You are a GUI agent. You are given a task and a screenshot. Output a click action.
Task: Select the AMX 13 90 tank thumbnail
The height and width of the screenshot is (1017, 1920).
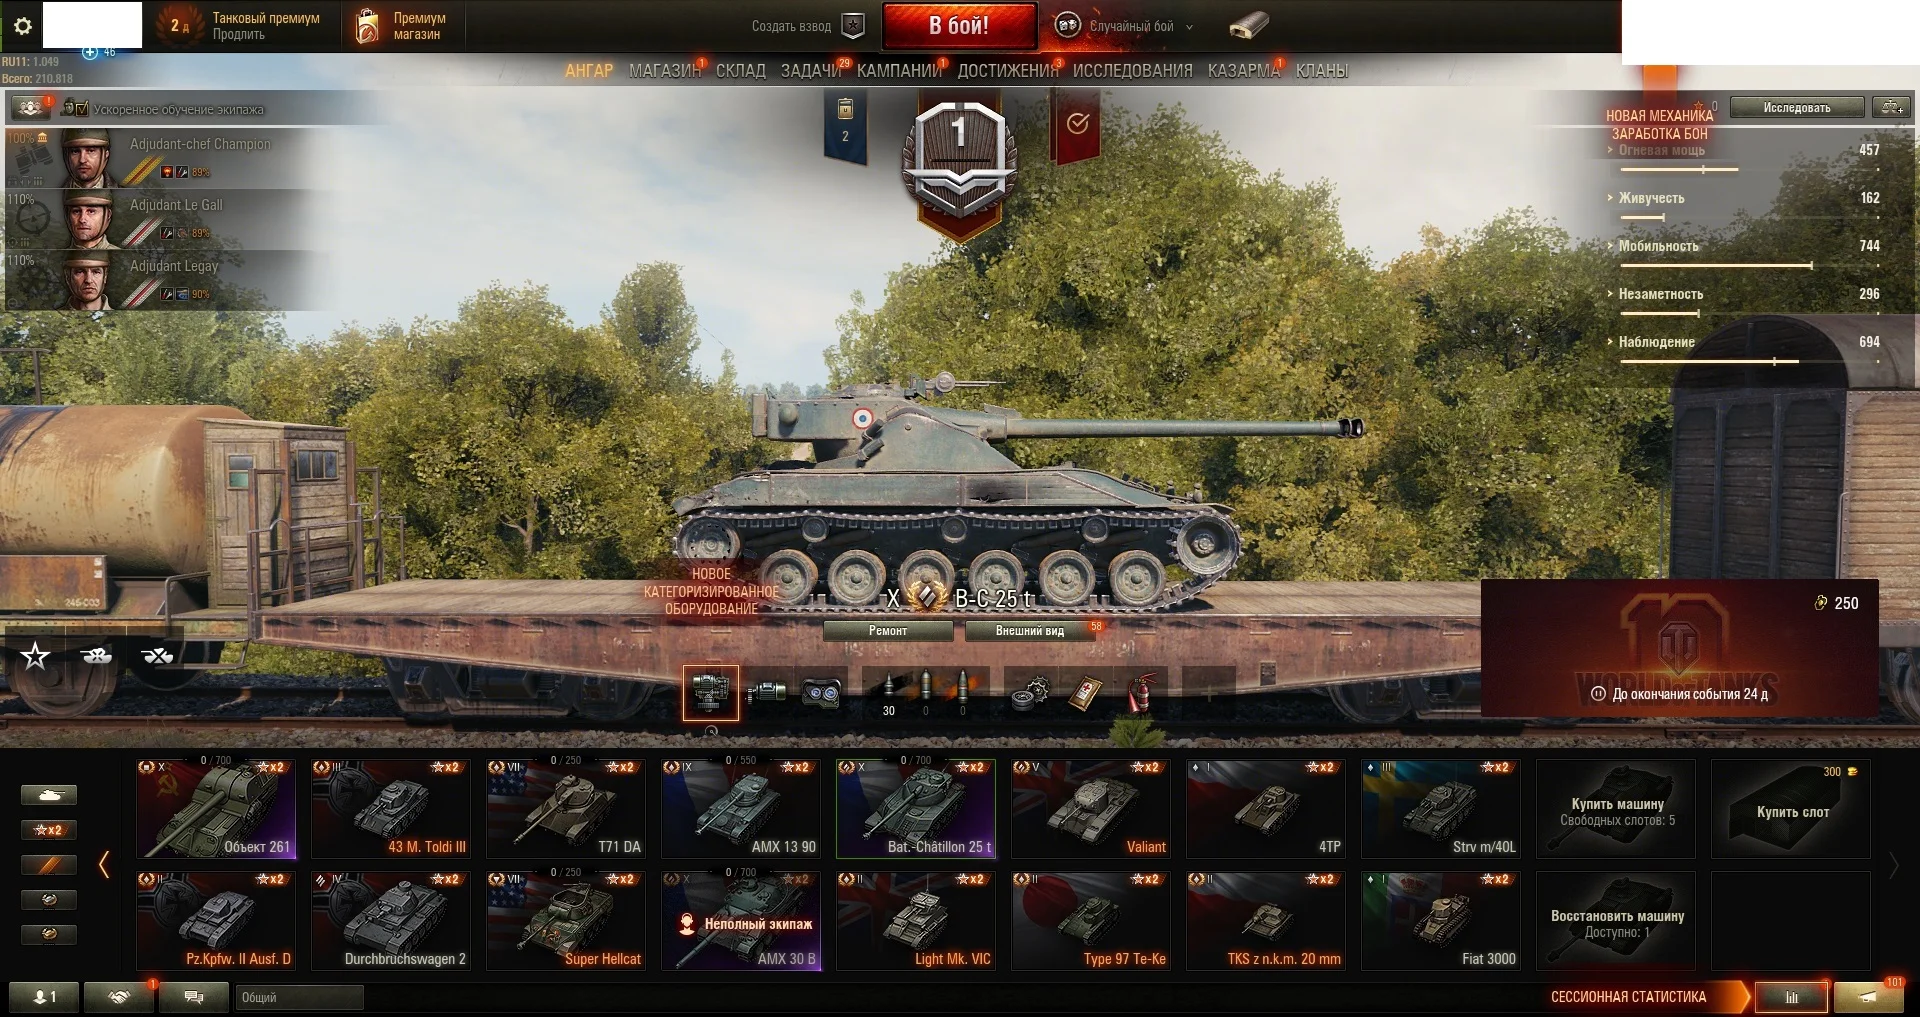(741, 808)
